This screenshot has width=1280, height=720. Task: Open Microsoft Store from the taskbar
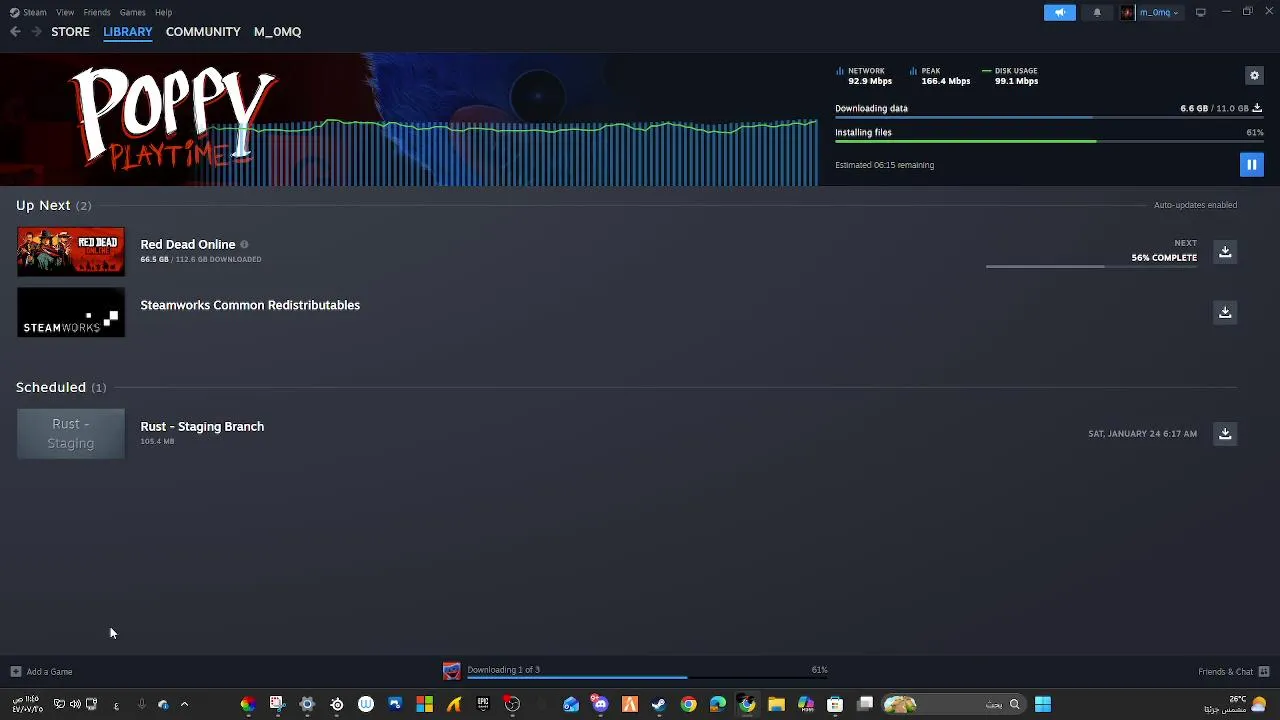tap(835, 705)
